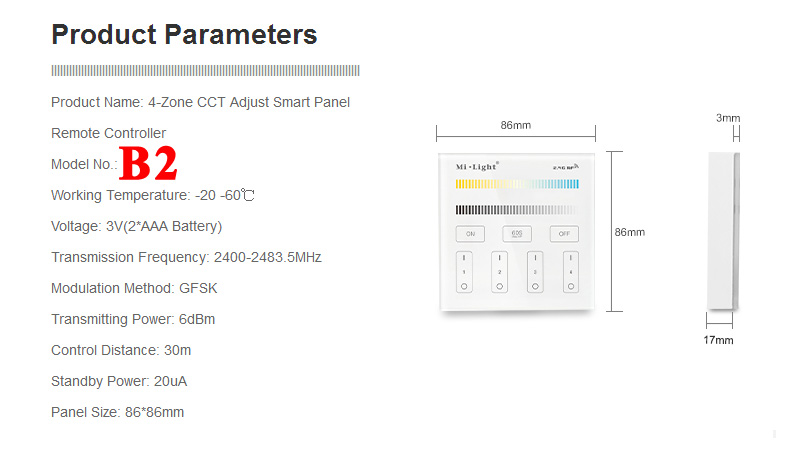Tap the ON button on the panel

click(x=470, y=234)
